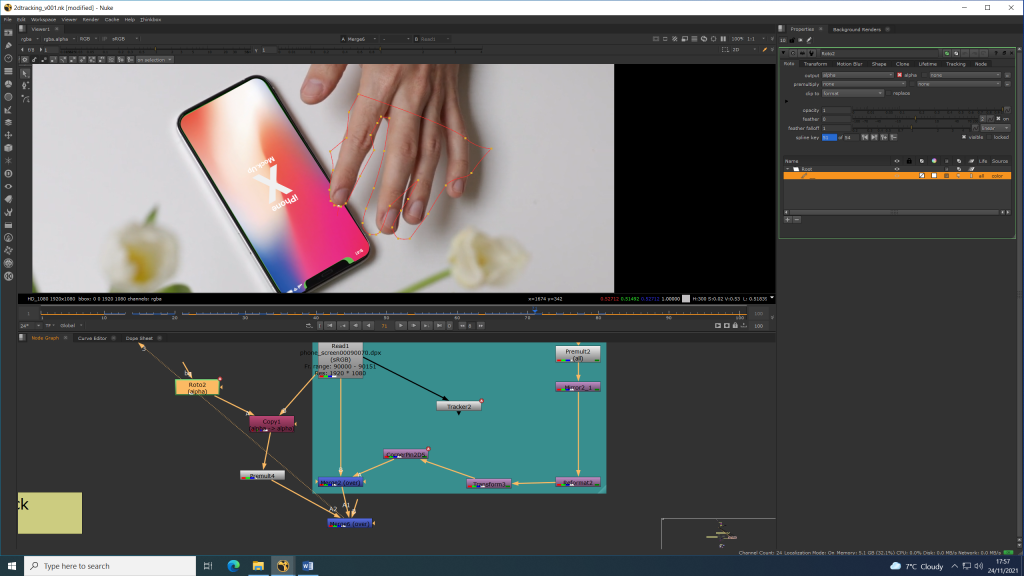Collapse the Root folder in the shapes list
1024x576 pixels.
pos(788,169)
